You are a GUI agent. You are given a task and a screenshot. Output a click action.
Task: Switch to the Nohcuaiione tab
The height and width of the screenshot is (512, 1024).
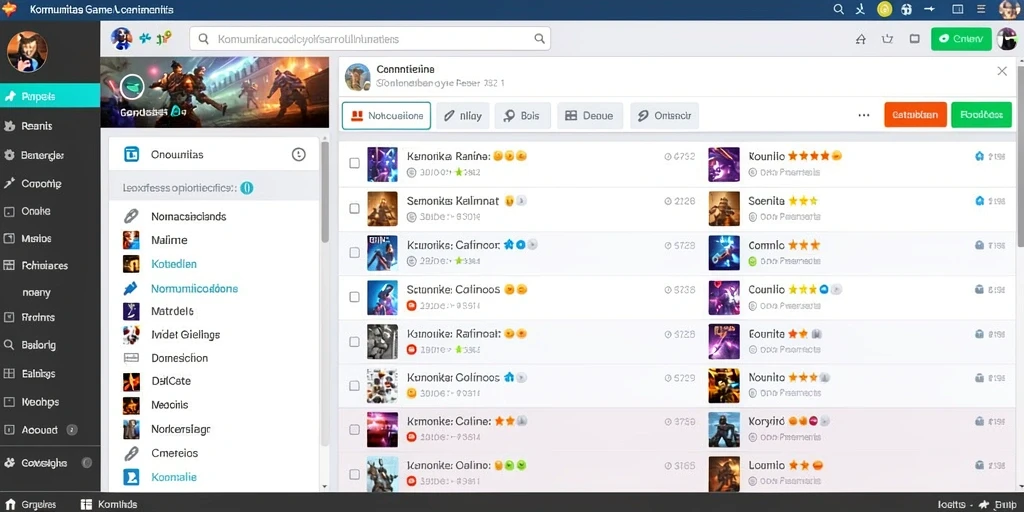click(387, 116)
